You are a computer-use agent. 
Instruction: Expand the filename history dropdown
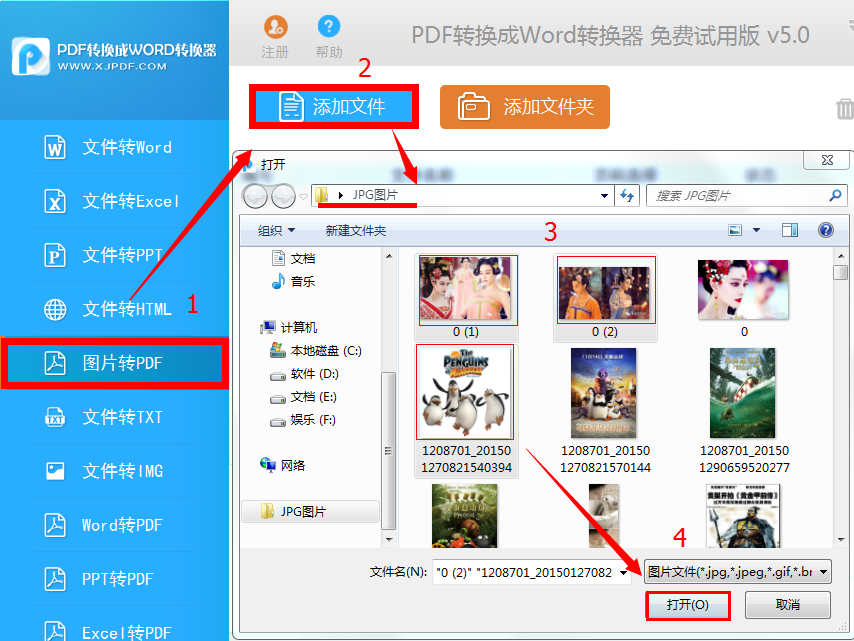click(623, 572)
